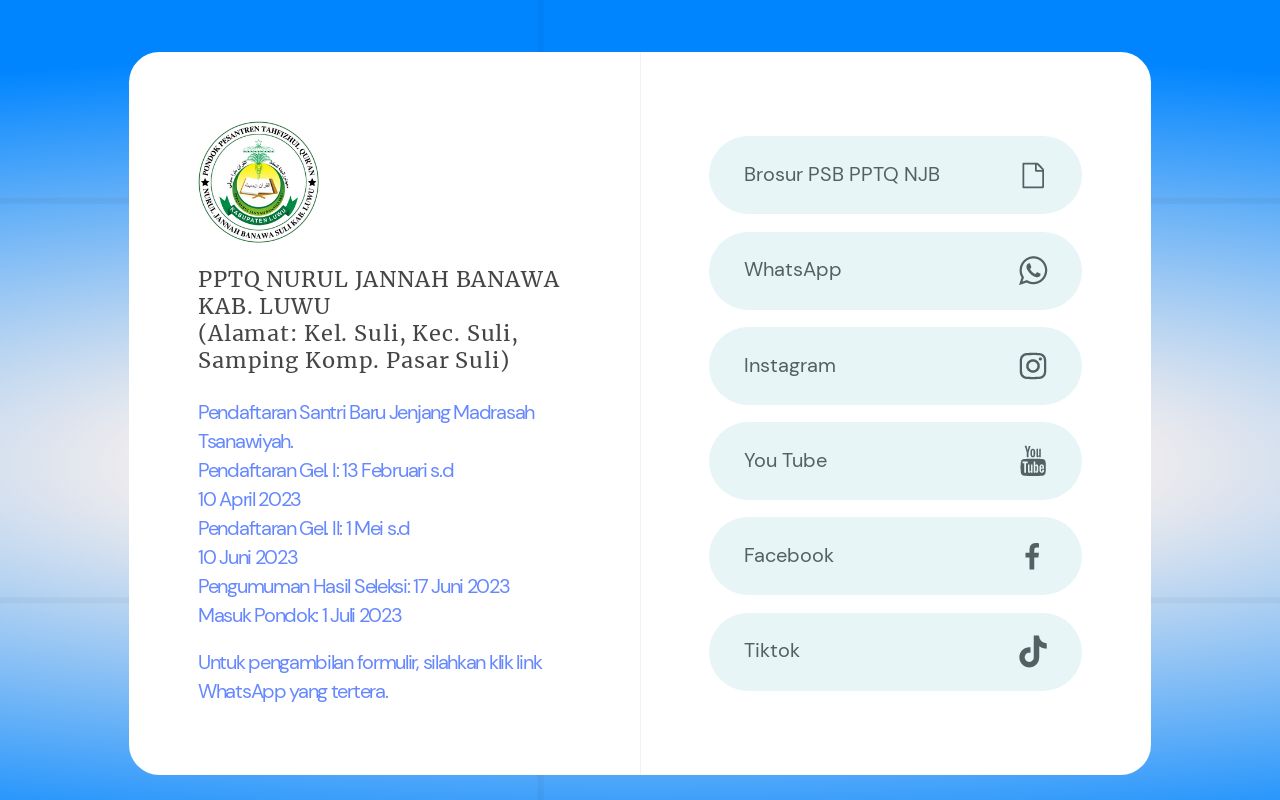
Task: Click the Instagram camera icon
Action: 1033,366
